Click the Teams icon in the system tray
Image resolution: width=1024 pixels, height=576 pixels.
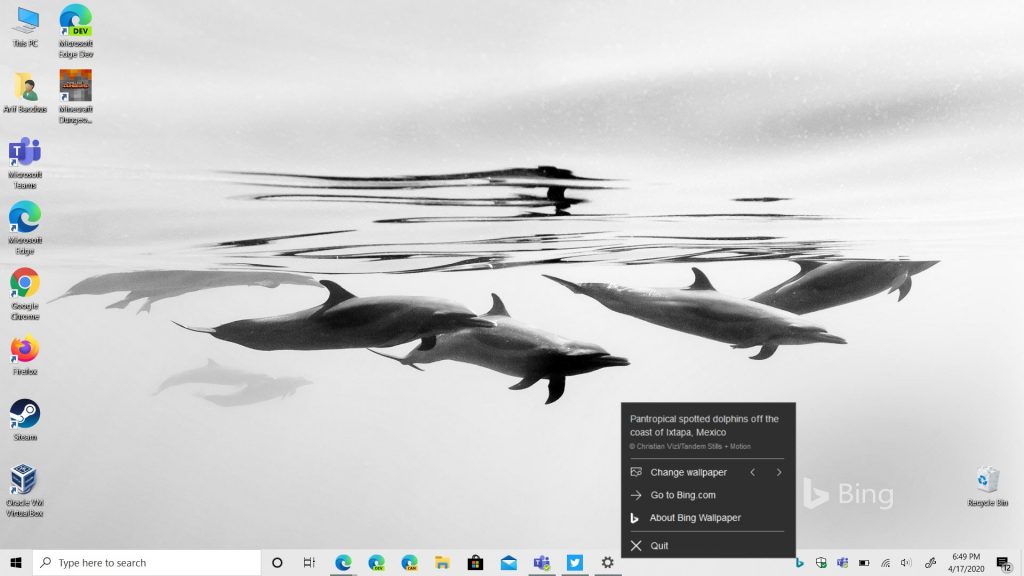point(842,563)
